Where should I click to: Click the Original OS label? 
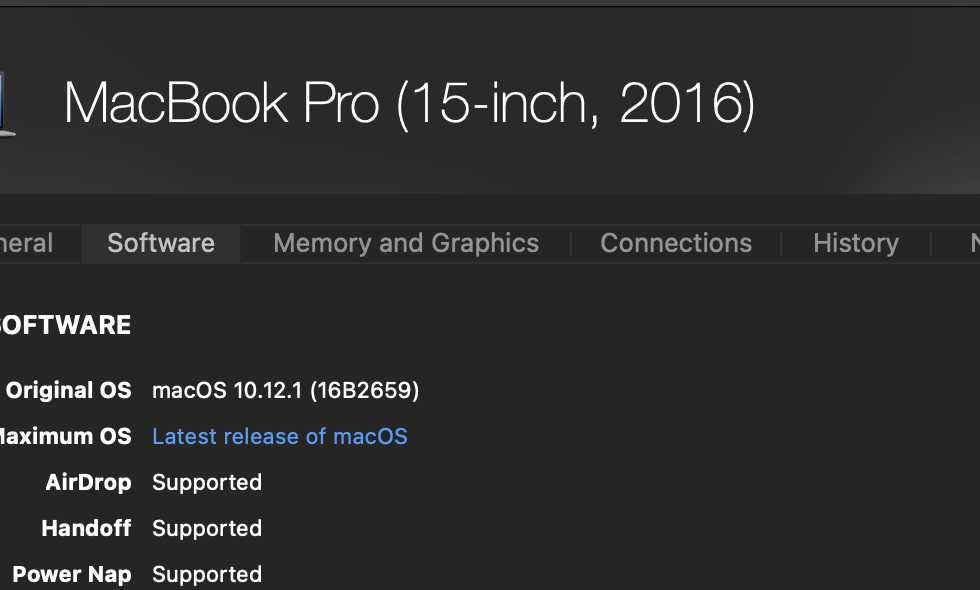click(x=68, y=390)
